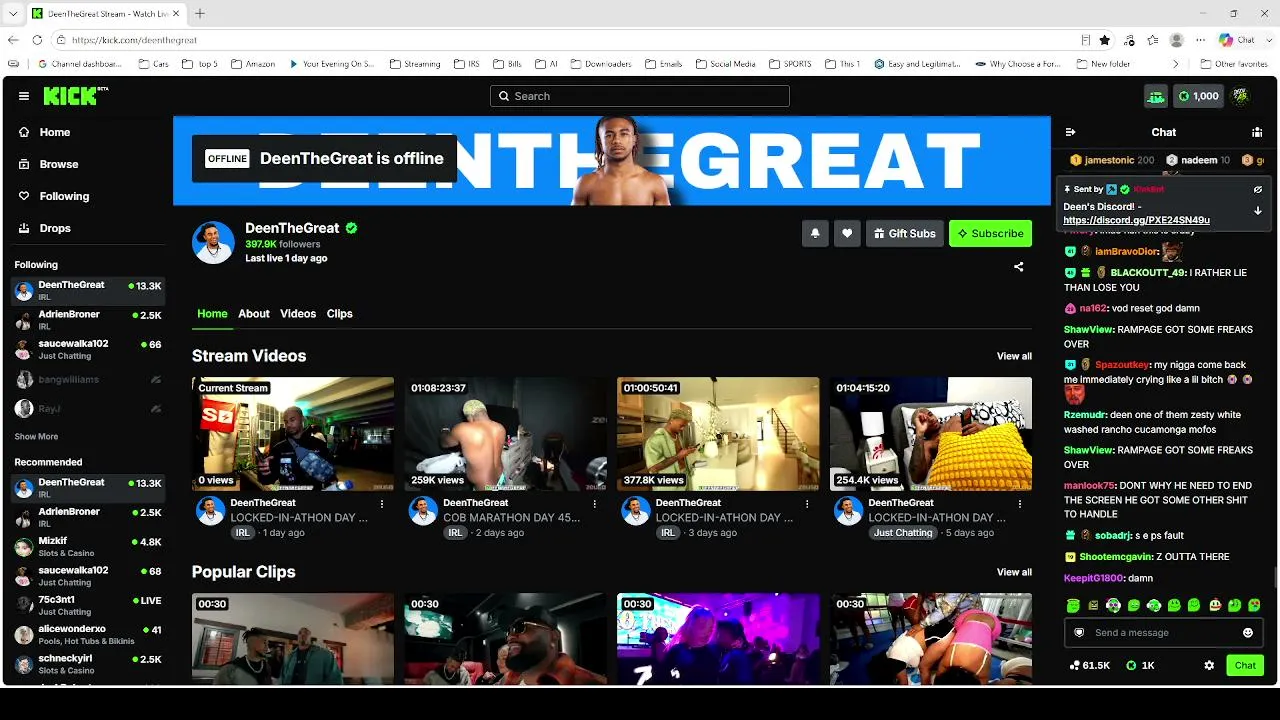Image resolution: width=1280 pixels, height=720 pixels.
Task: Open the Kick shop icon in header
Action: click(x=1156, y=96)
